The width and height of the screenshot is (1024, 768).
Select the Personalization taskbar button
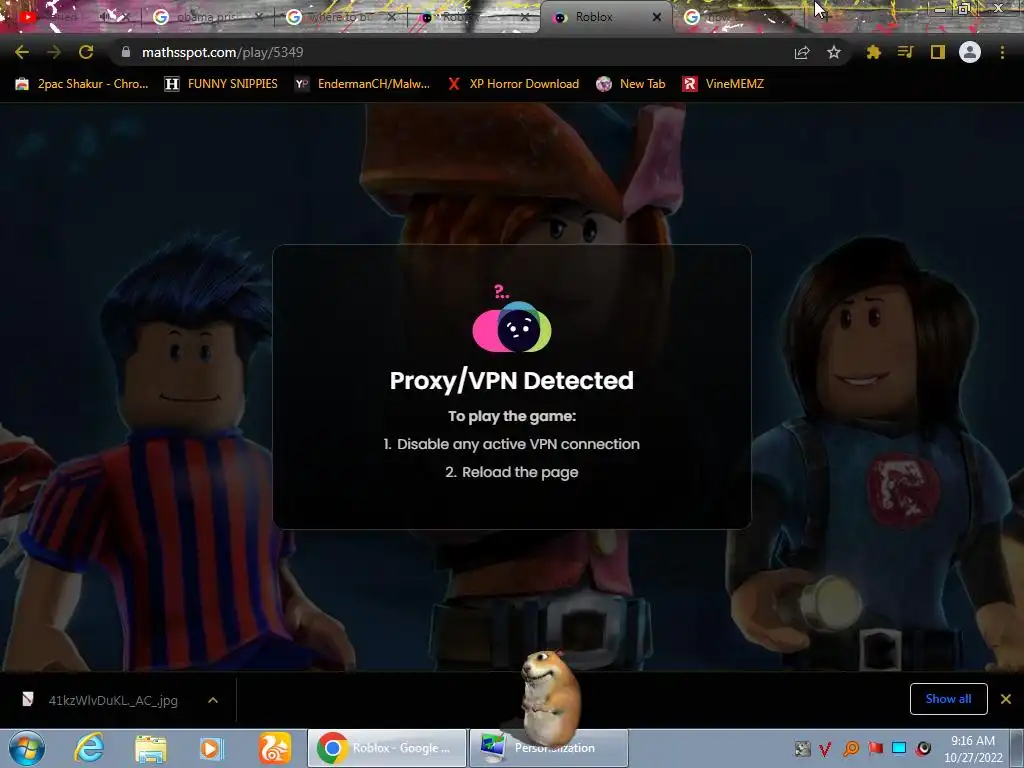pos(549,748)
